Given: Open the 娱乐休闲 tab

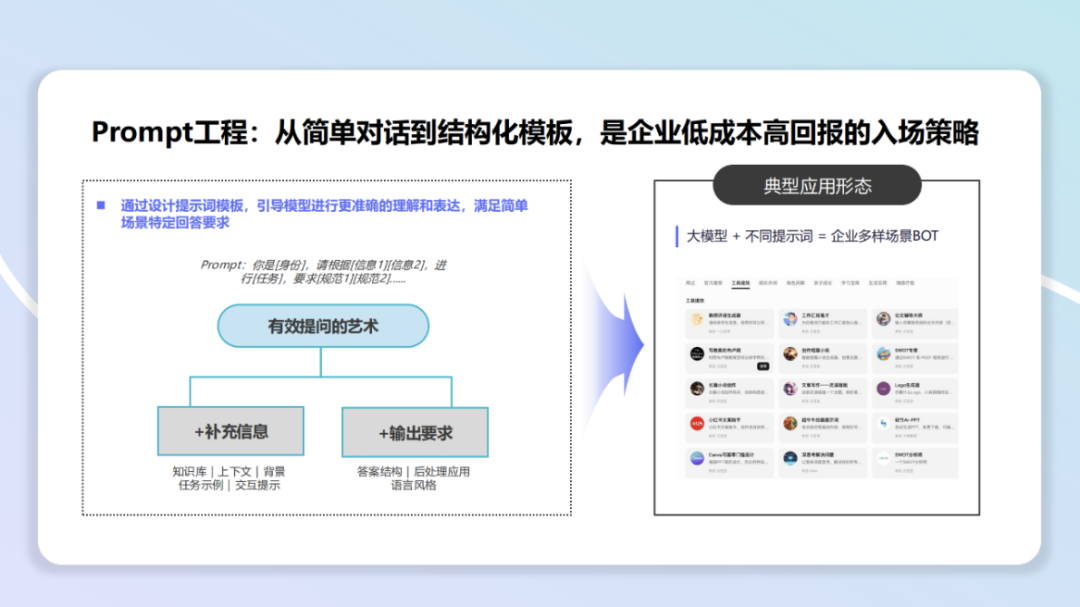Looking at the screenshot, I should (768, 283).
